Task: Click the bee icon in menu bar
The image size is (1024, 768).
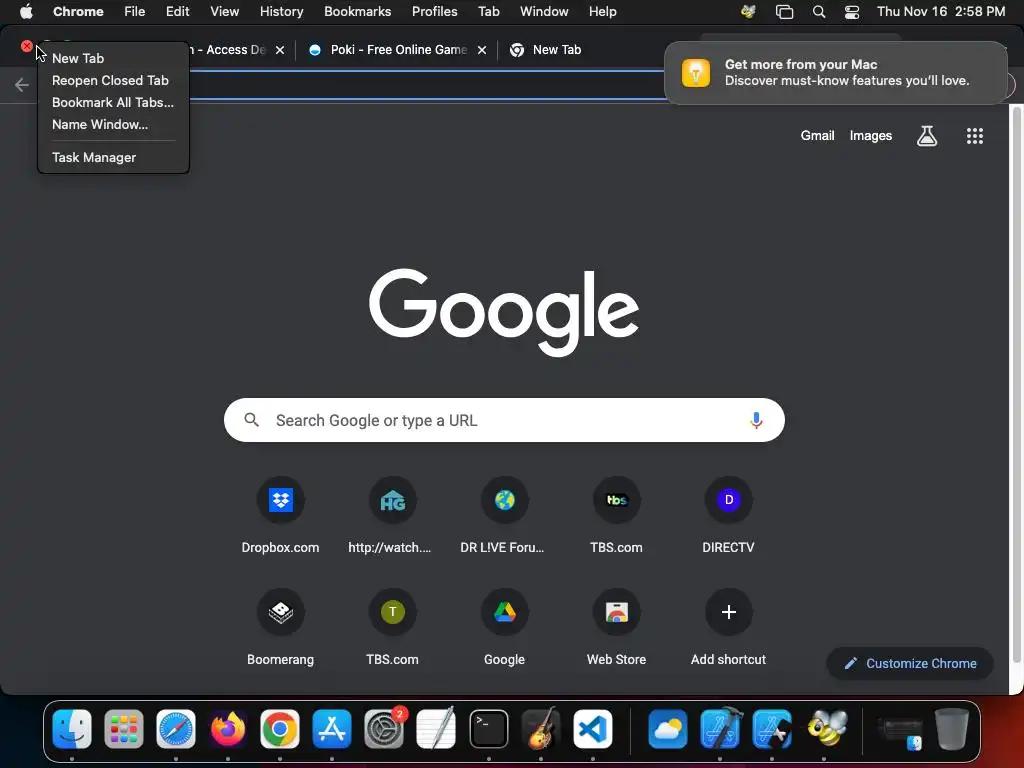Action: click(748, 12)
